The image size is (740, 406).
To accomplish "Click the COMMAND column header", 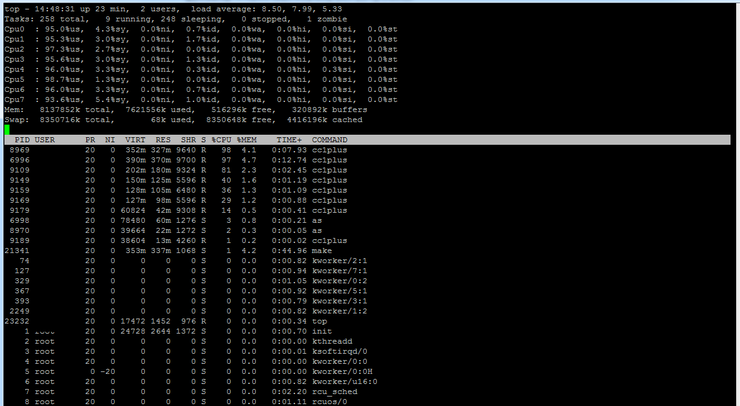I will point(329,140).
